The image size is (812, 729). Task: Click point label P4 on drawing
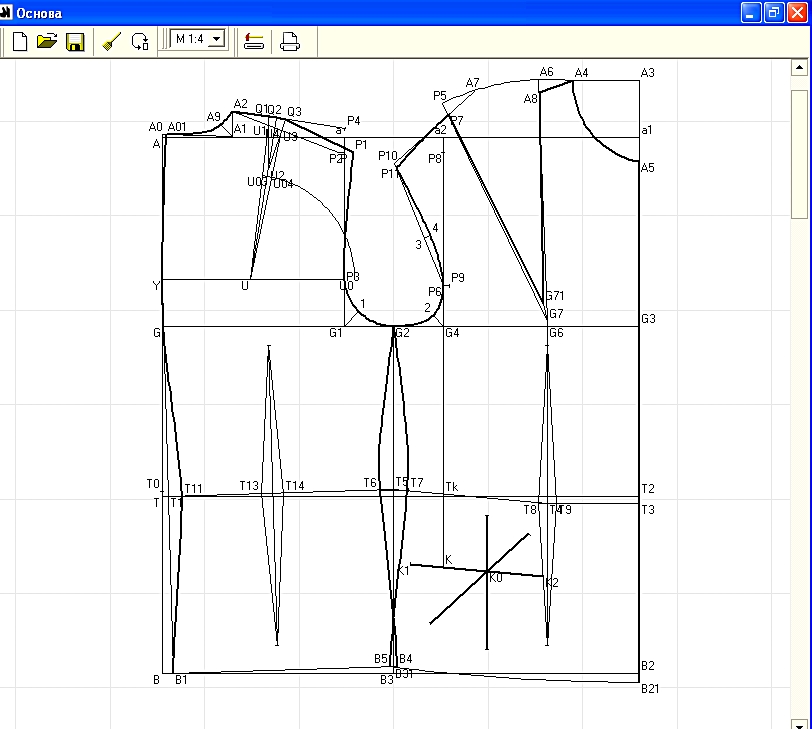tap(354, 121)
